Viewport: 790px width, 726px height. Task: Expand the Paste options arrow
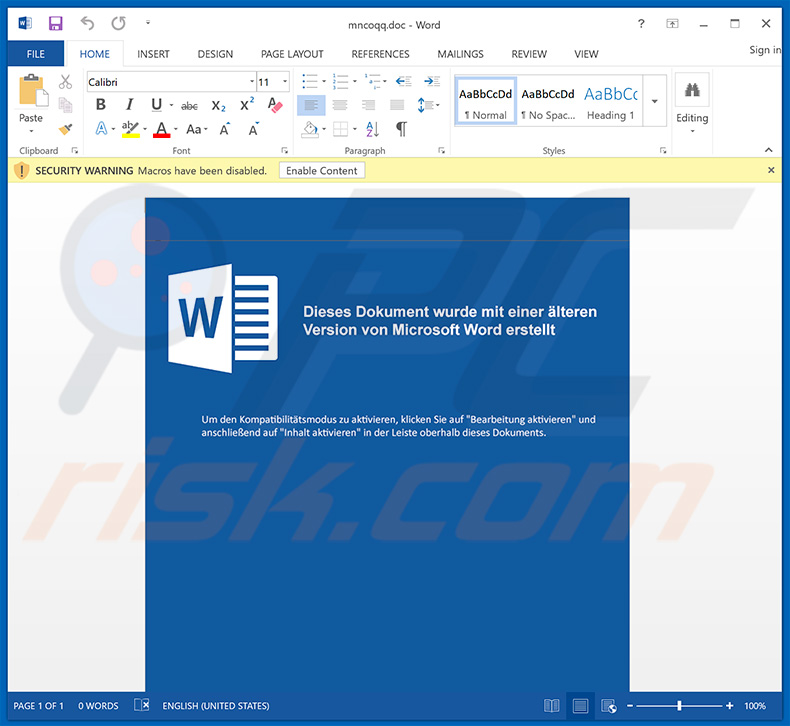pos(31,130)
